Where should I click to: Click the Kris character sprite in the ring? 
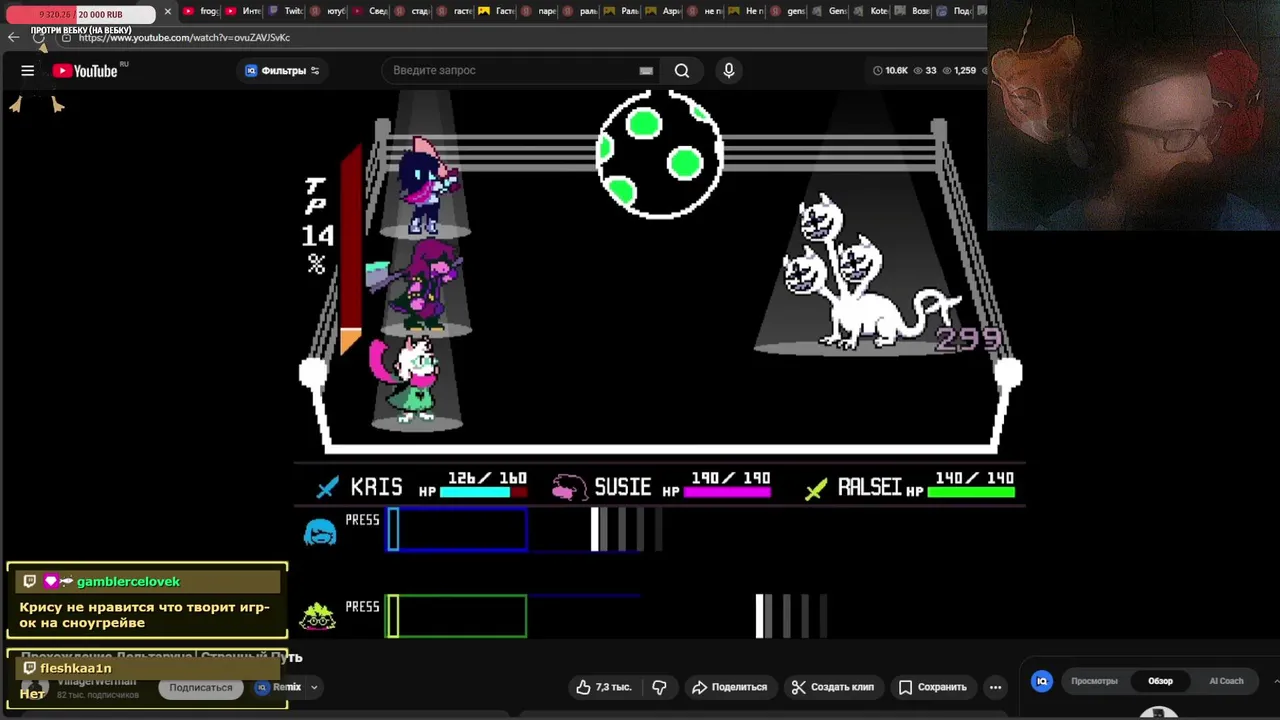pos(429,185)
